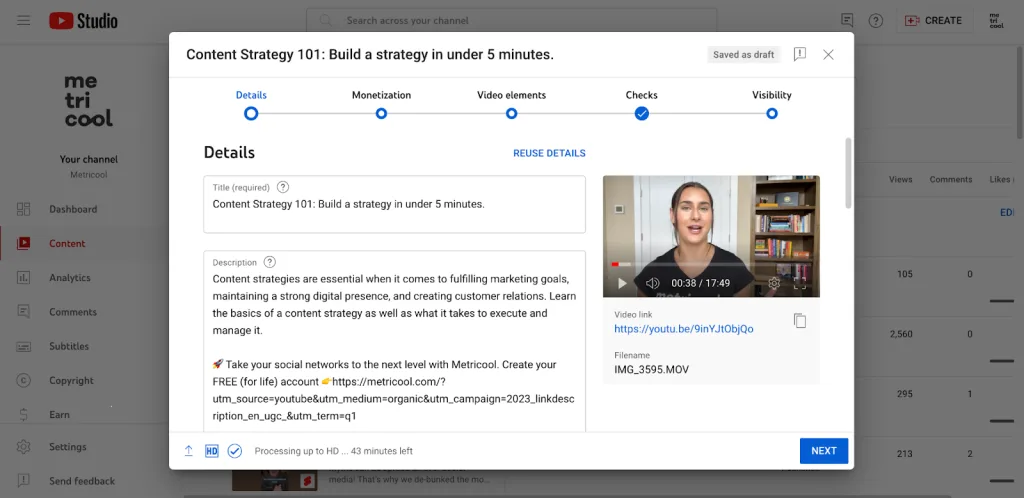This screenshot has width=1024, height=498.
Task: Click into the Title text field
Action: point(394,205)
